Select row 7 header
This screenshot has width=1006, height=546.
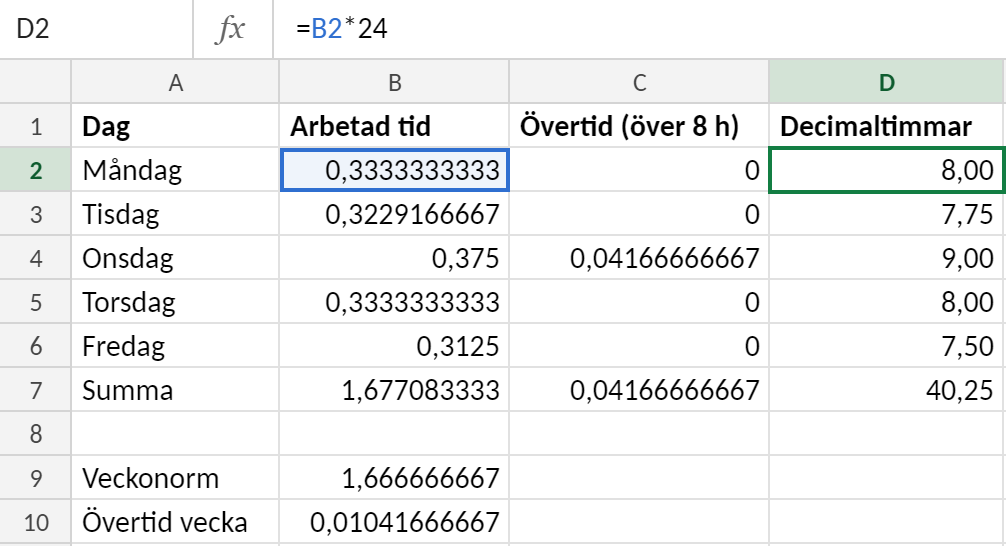[x=35, y=389]
